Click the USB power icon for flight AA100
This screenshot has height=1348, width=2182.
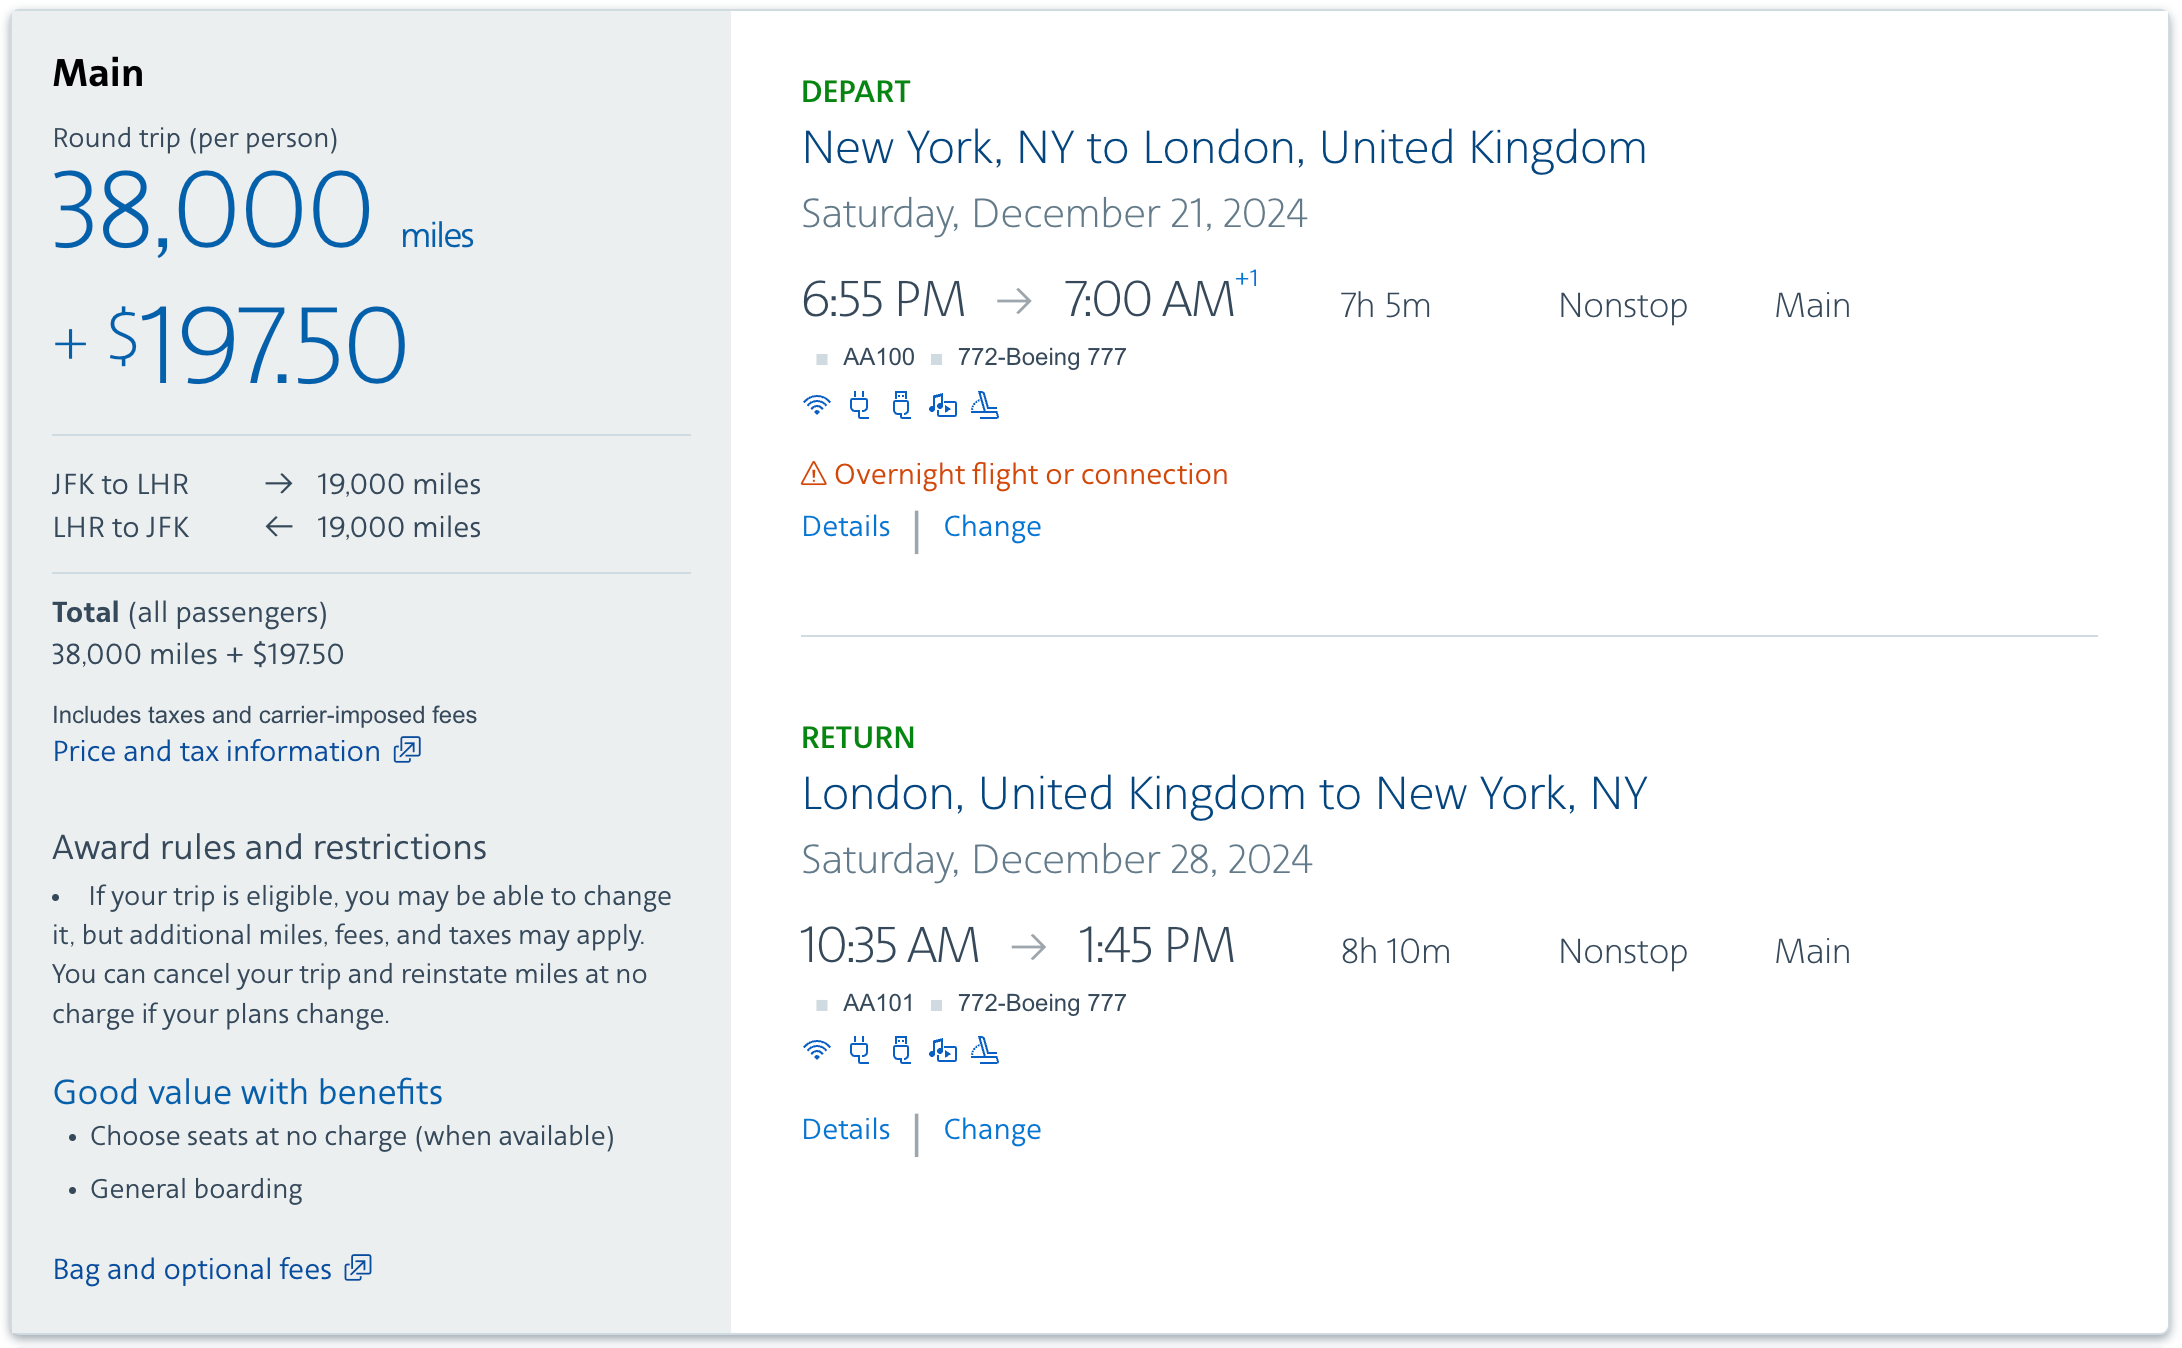pos(901,405)
